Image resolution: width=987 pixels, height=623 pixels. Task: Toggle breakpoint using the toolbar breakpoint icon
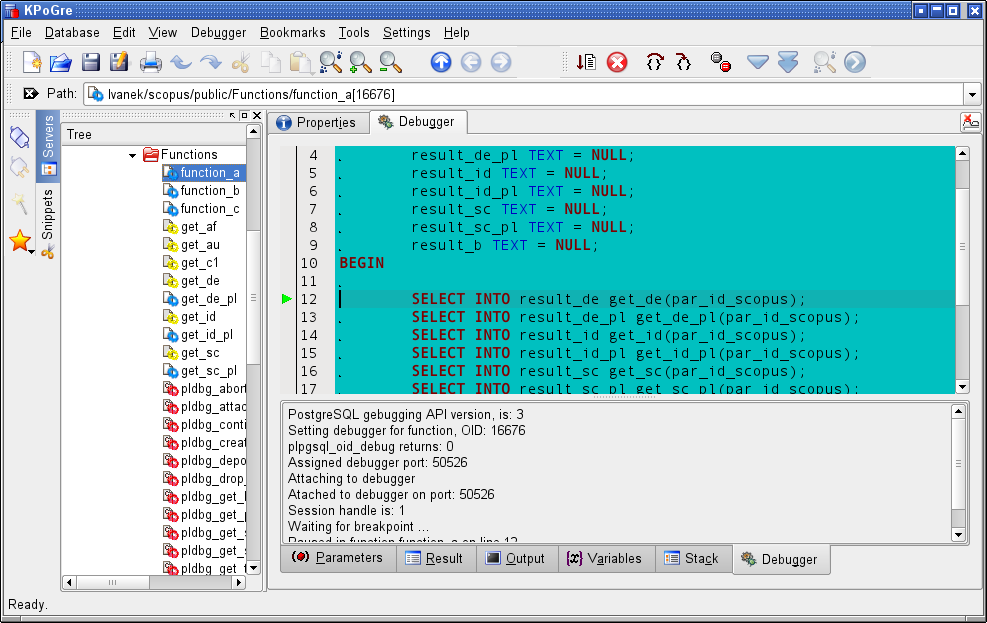click(x=720, y=62)
